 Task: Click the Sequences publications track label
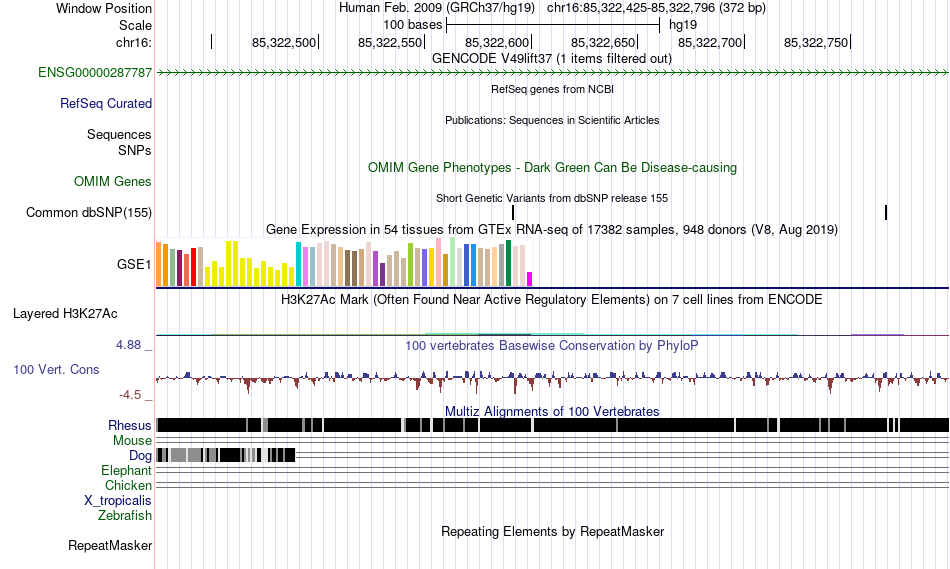click(119, 135)
